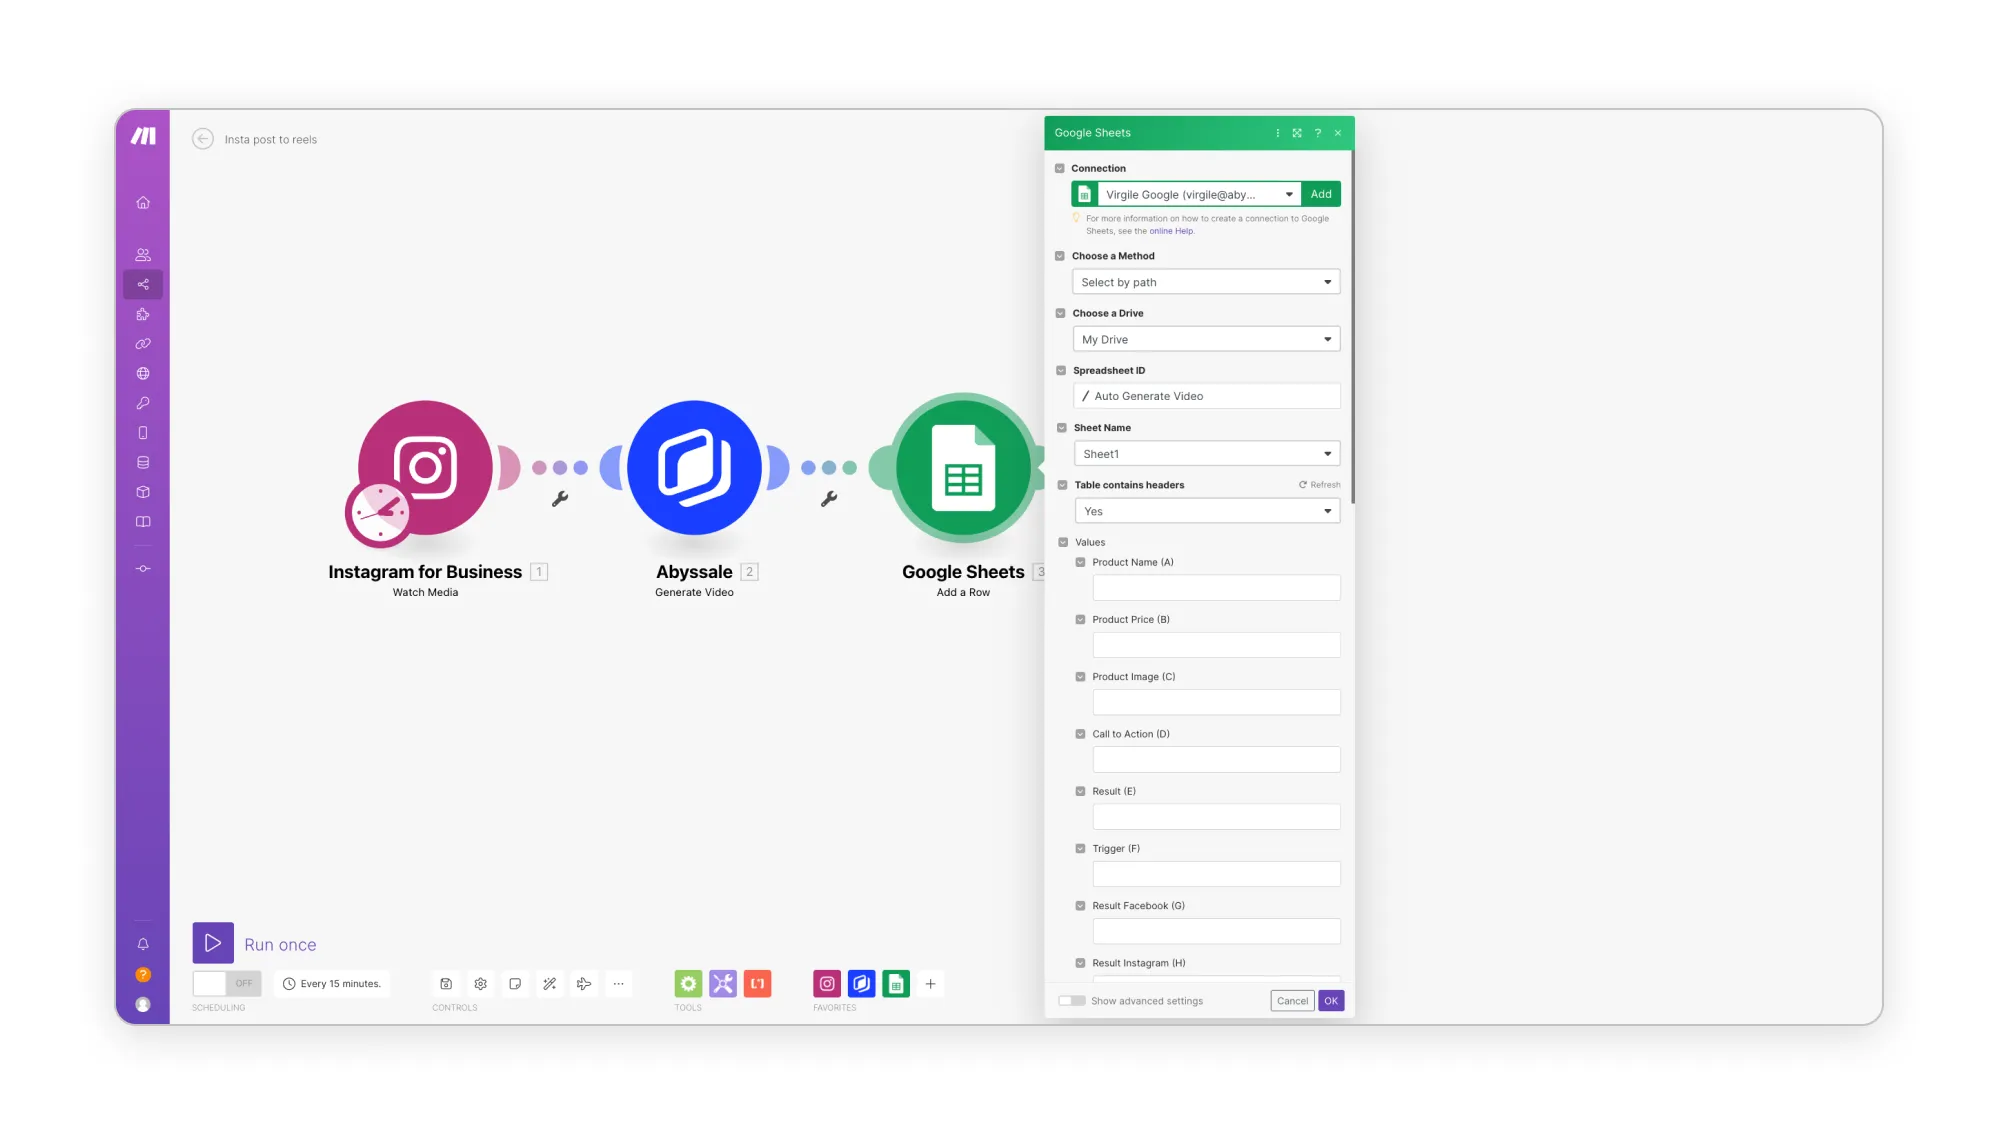Toggle the Choose a Method checkbox
The width and height of the screenshot is (2000, 1134).
[x=1060, y=256]
